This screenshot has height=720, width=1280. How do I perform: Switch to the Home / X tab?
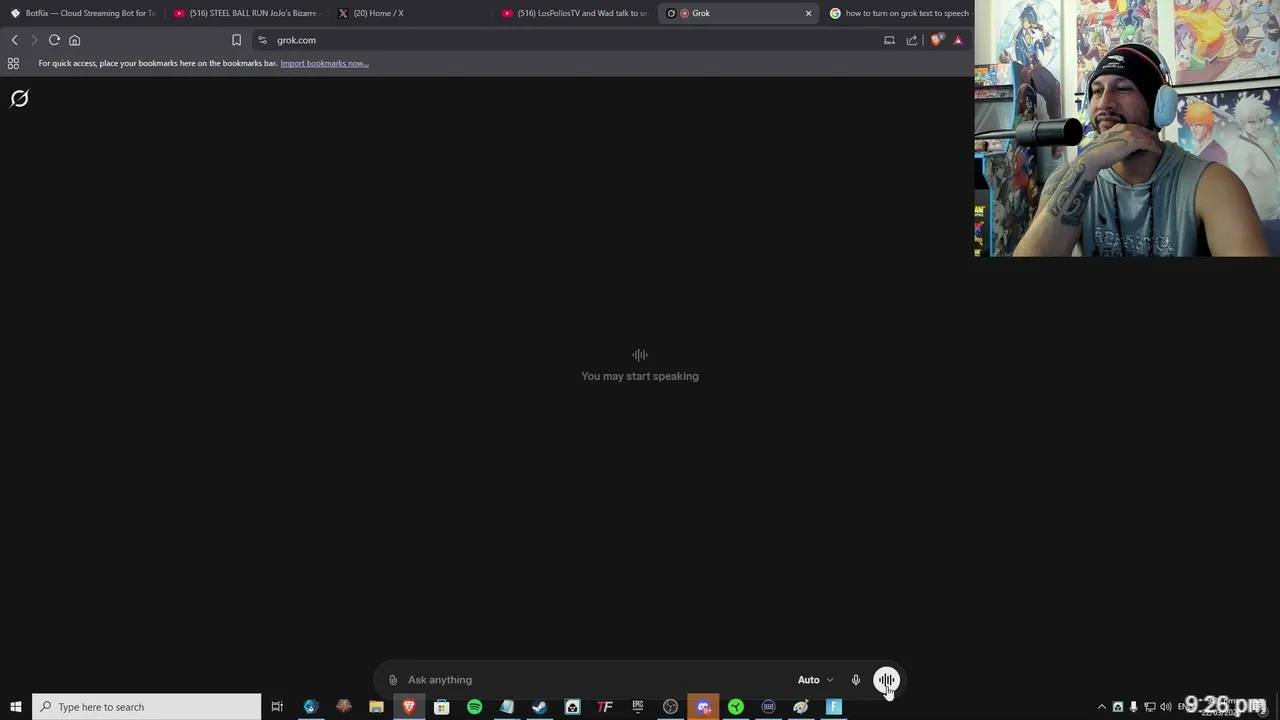[x=410, y=13]
